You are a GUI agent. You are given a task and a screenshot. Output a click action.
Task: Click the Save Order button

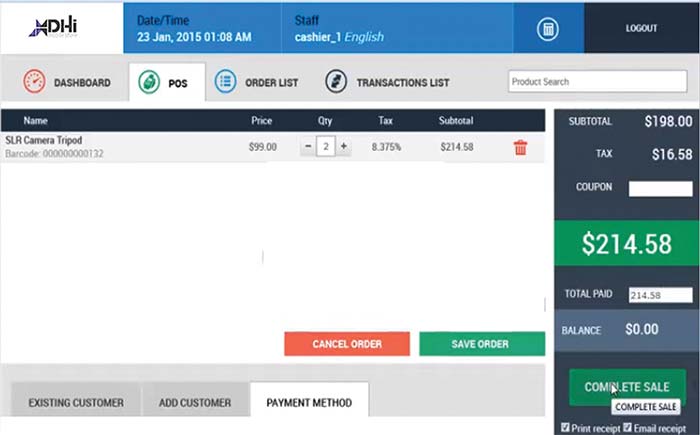(x=482, y=344)
